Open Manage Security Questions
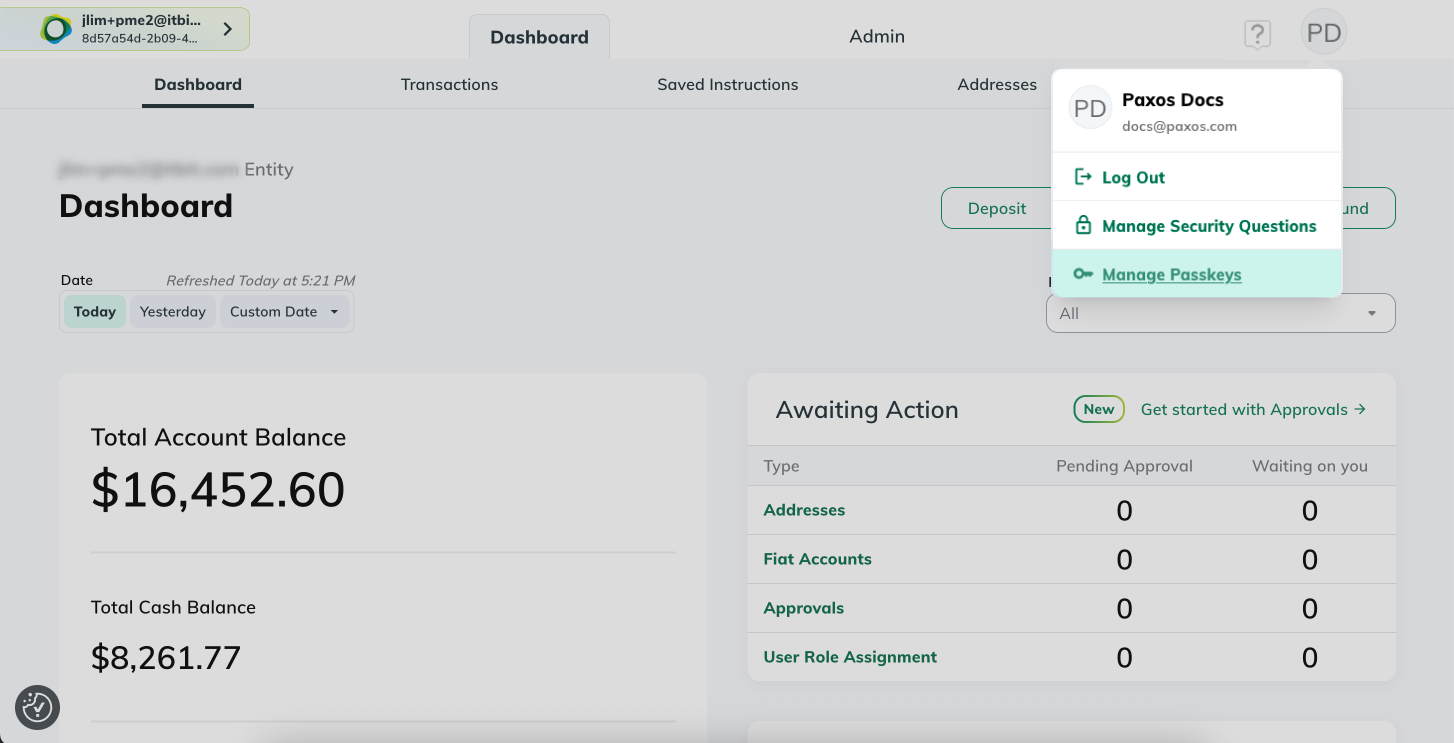Viewport: 1454px width, 743px height. [x=1196, y=225]
